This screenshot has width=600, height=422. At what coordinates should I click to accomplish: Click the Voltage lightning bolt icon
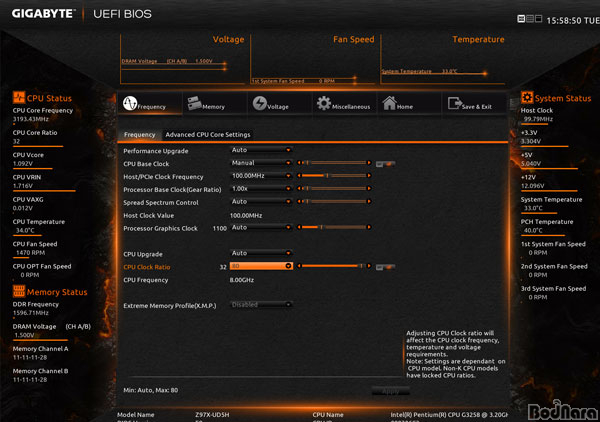click(260, 103)
